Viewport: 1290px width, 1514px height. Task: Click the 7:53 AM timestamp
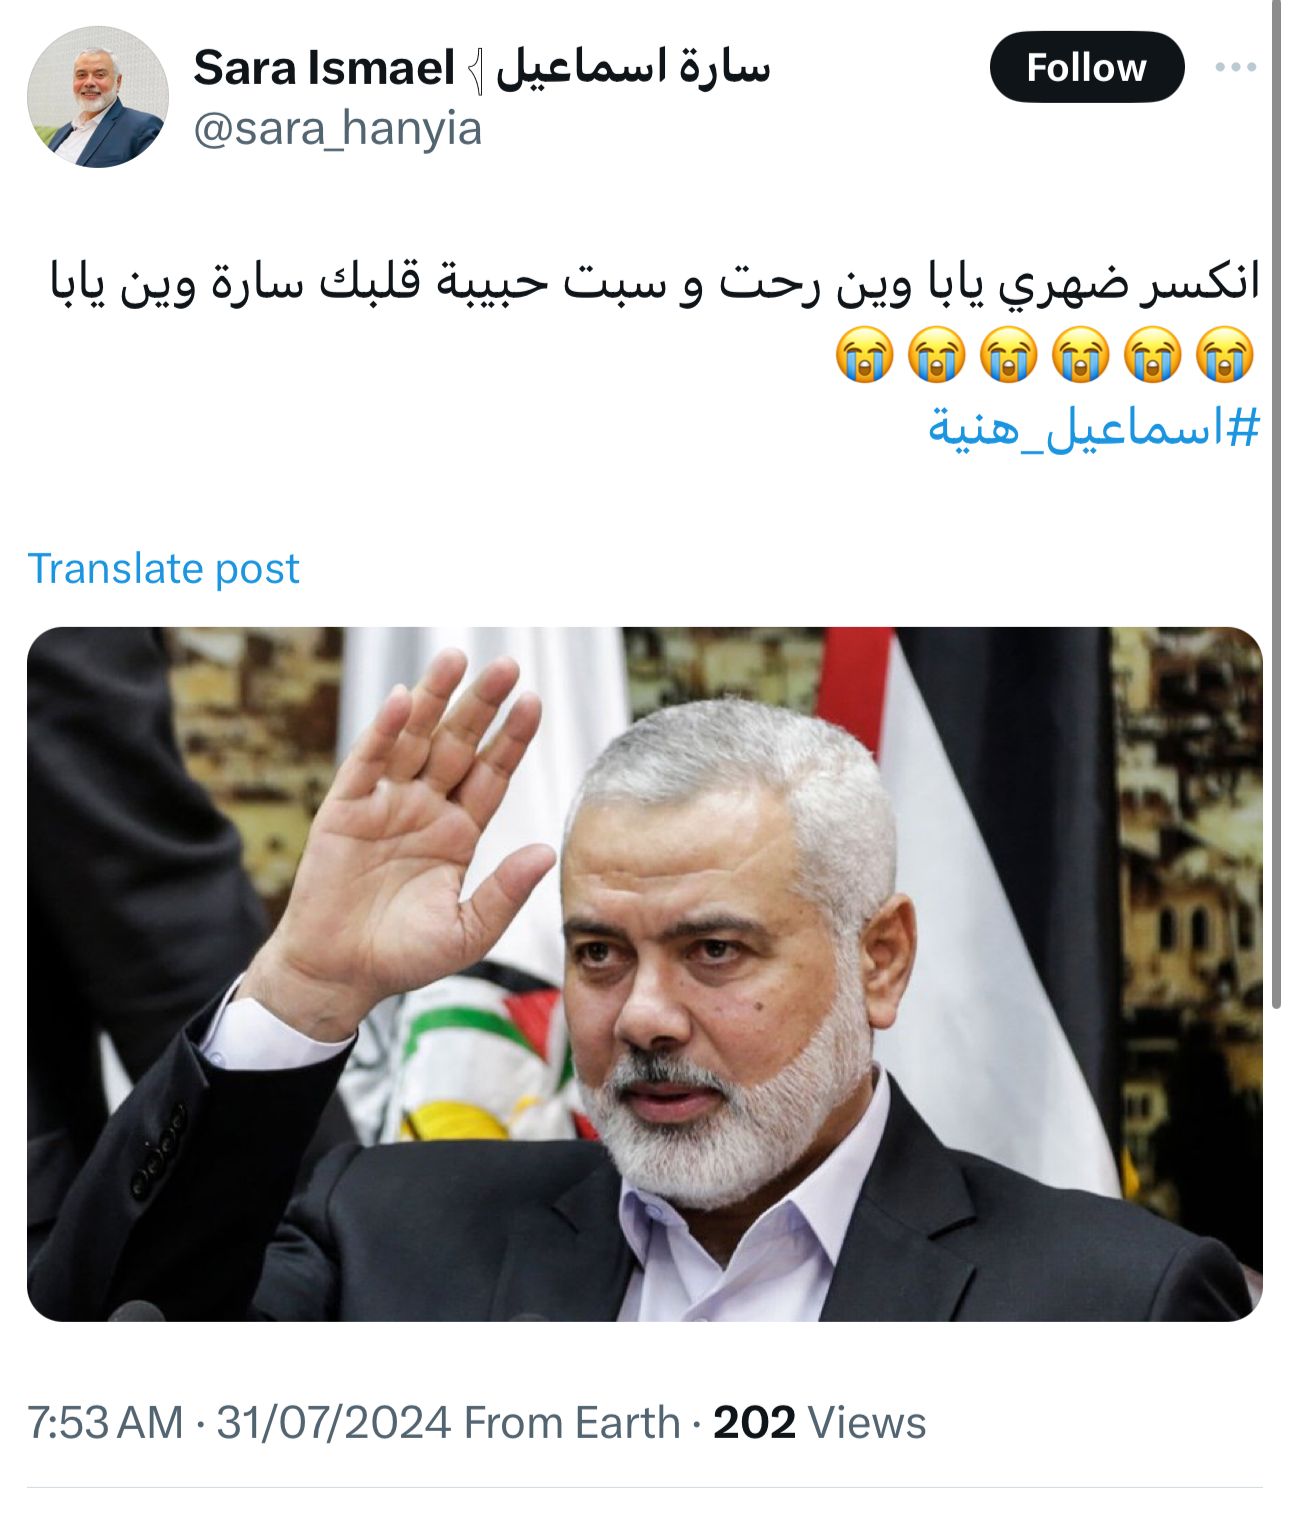pos(106,1422)
